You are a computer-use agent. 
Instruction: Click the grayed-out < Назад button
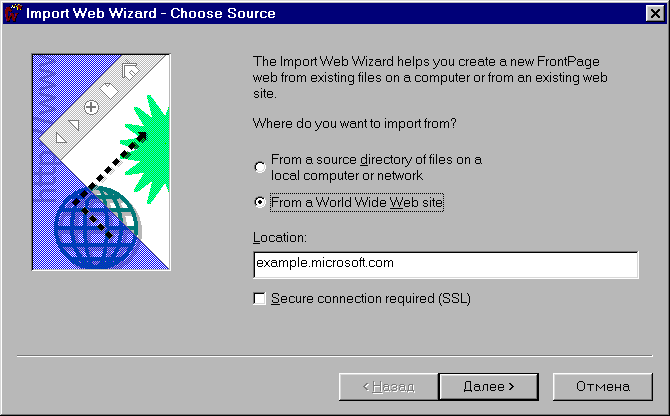(387, 385)
